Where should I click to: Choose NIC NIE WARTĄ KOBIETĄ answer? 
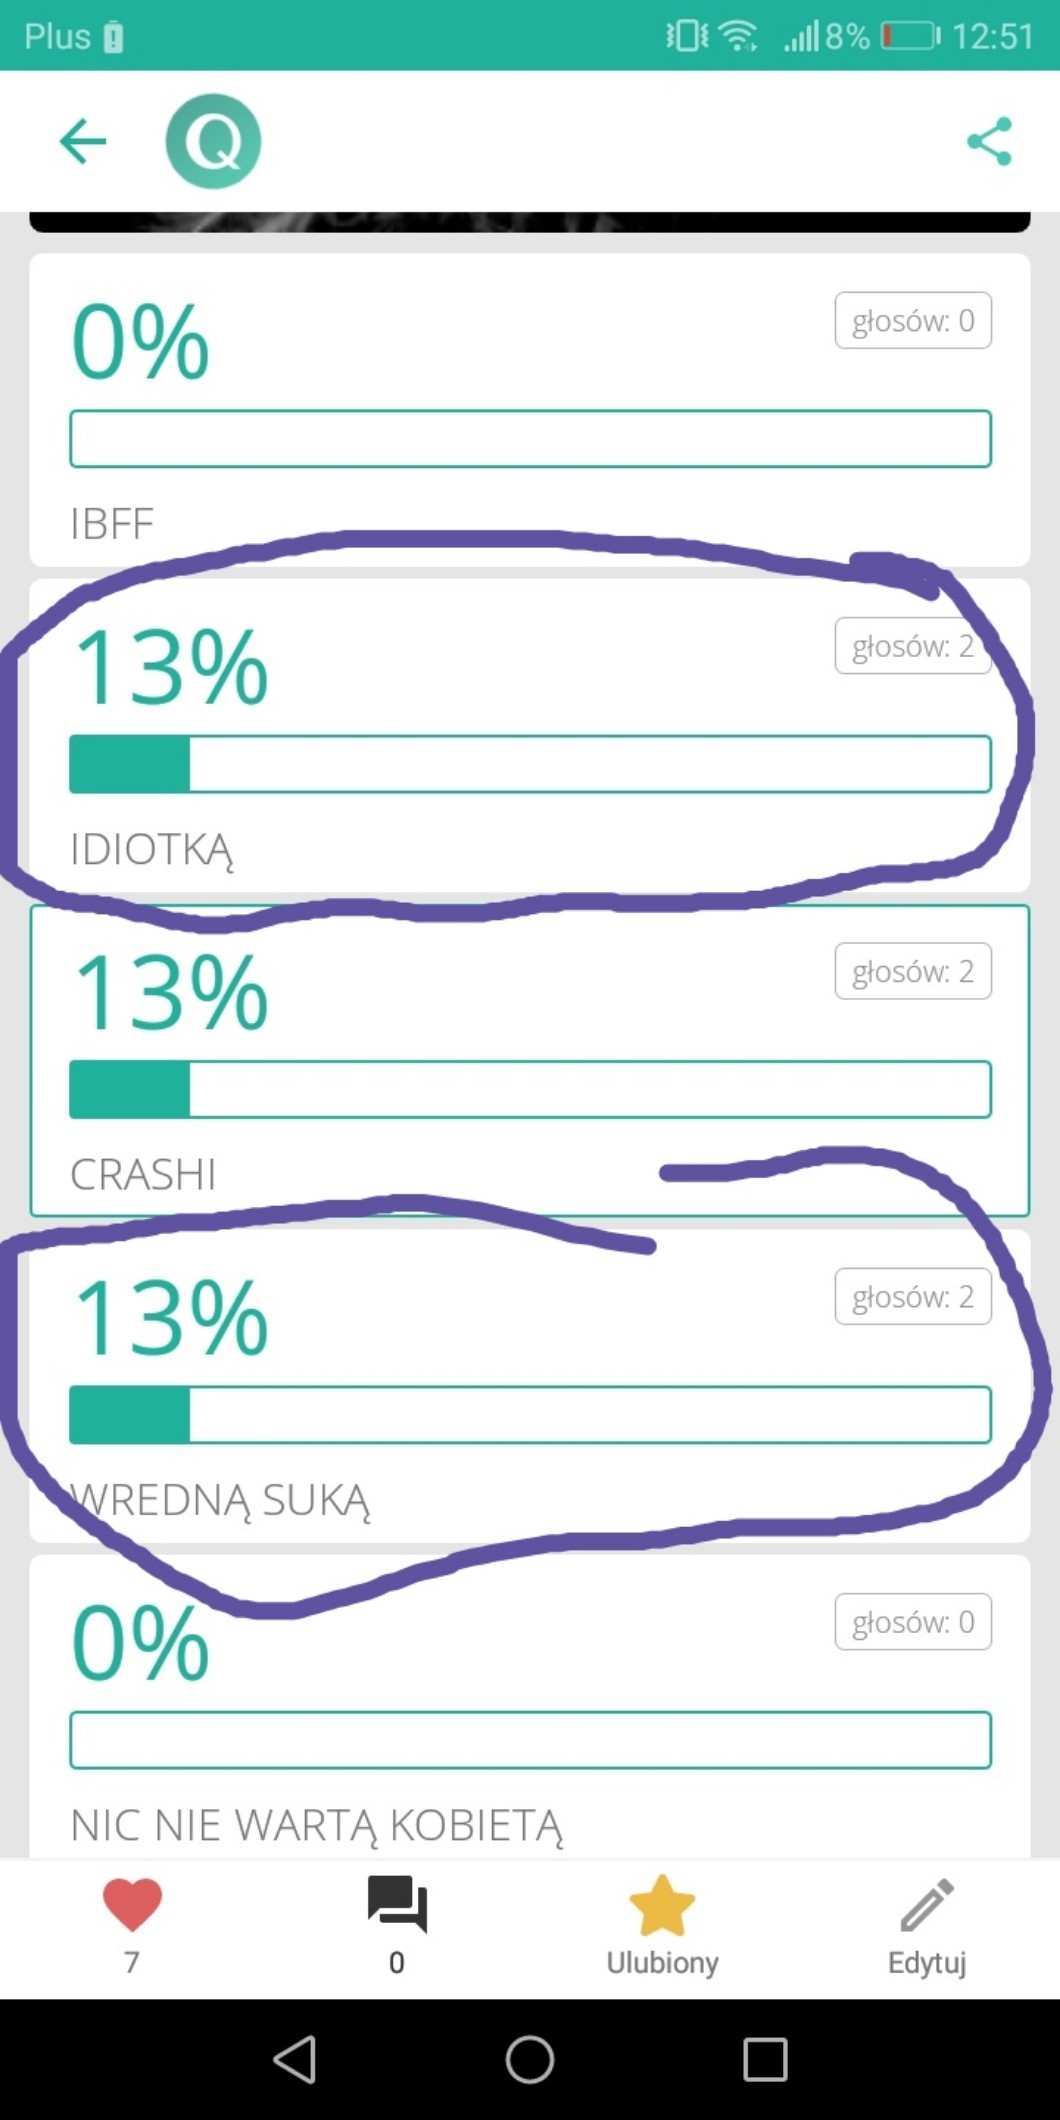(530, 1710)
